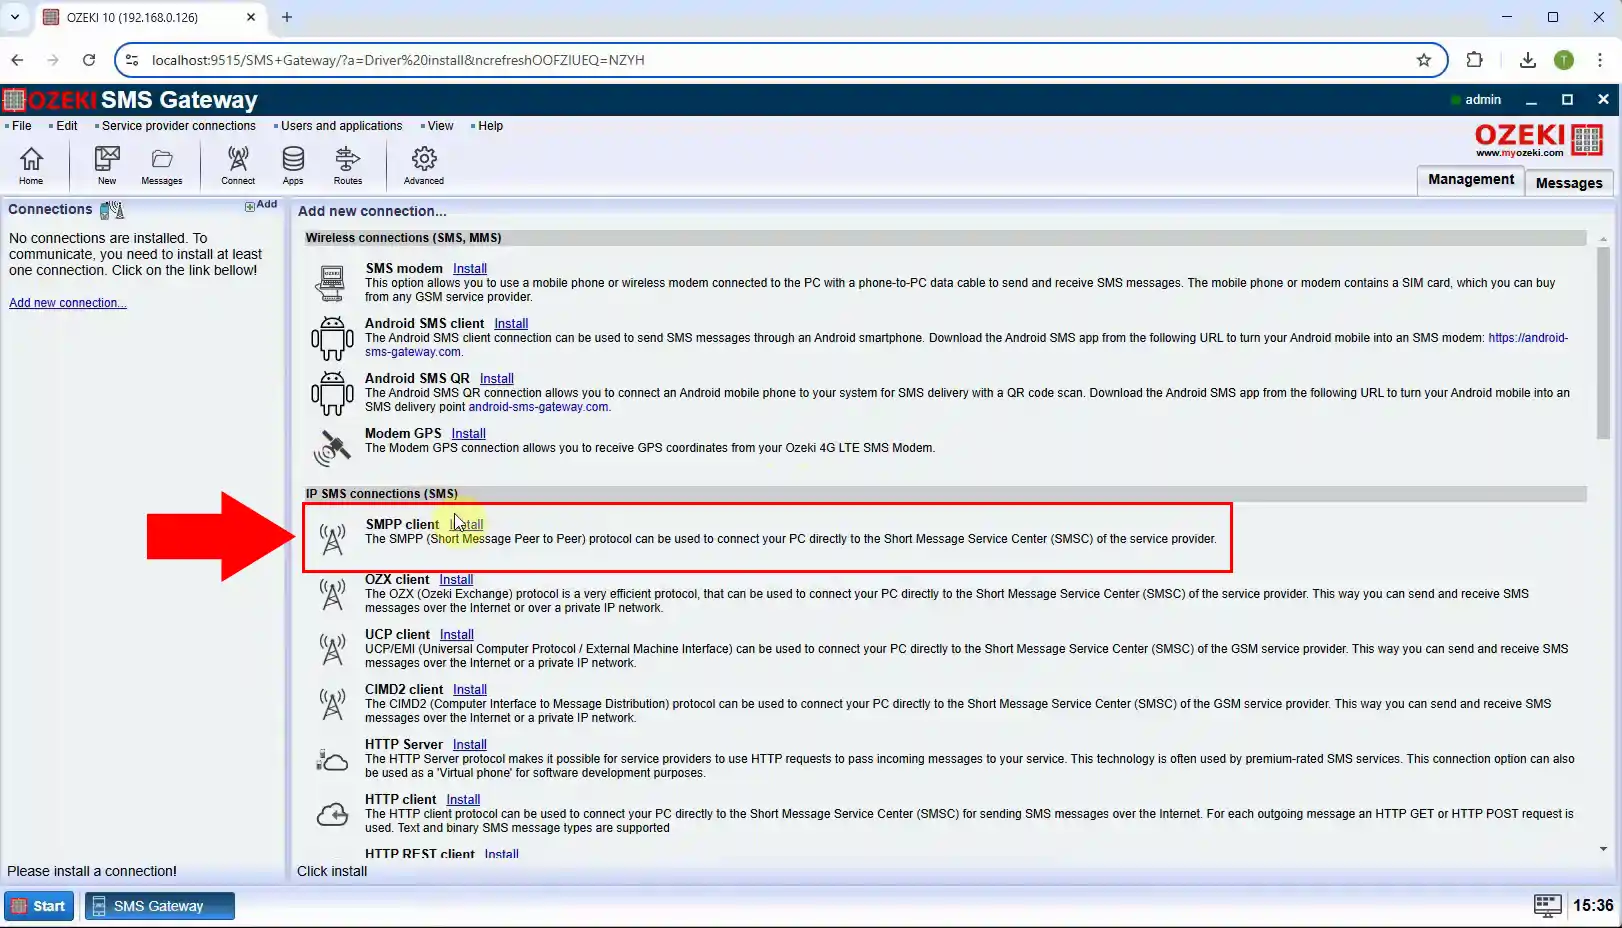Open the Edit menu
This screenshot has width=1622, height=928.
click(x=67, y=126)
